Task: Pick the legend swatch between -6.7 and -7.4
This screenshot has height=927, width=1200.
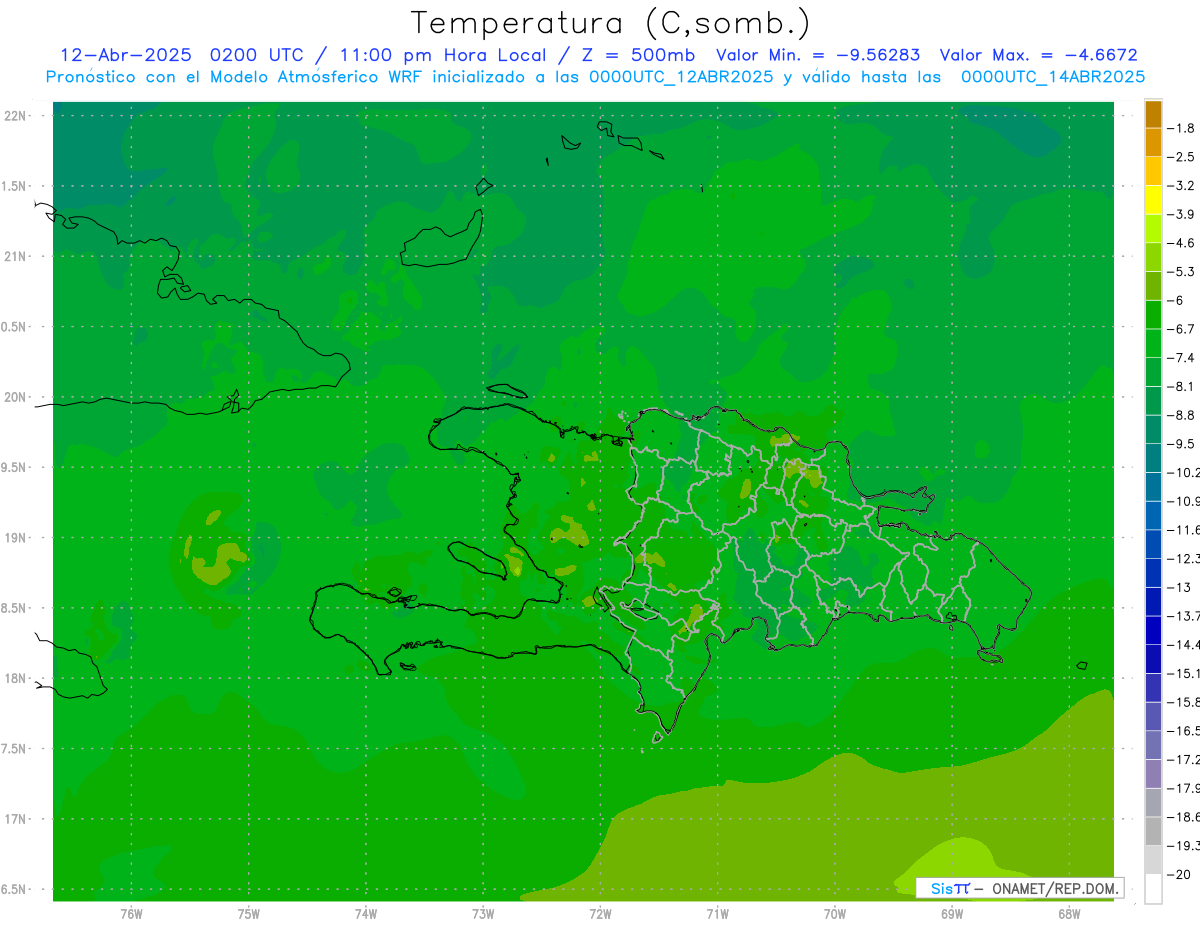Action: [1153, 343]
